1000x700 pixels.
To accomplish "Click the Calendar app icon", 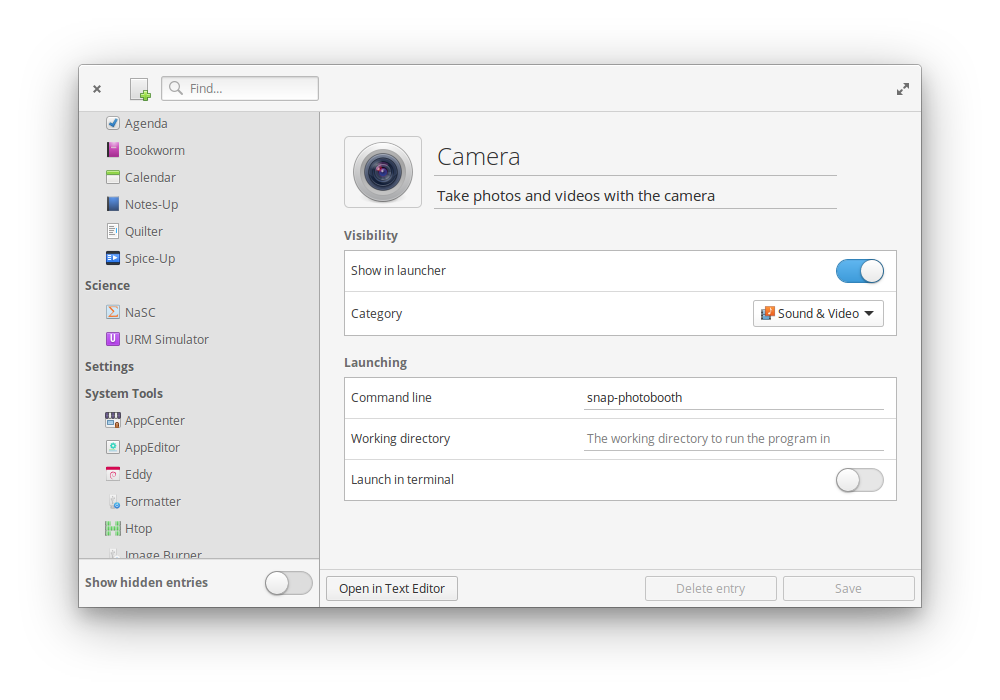I will 113,177.
